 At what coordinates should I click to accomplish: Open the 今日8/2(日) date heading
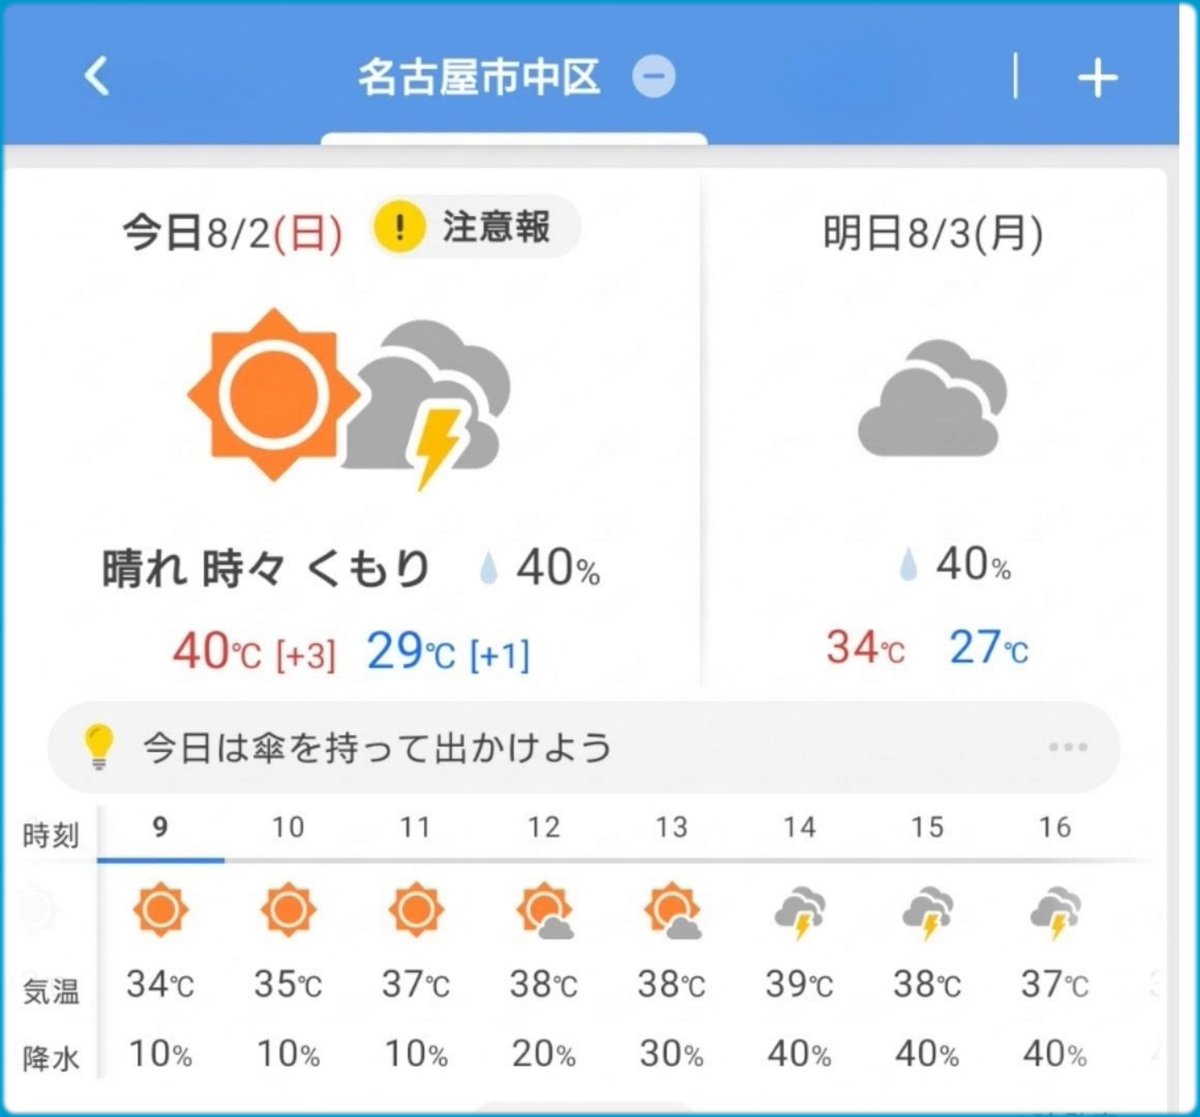pyautogui.click(x=232, y=234)
